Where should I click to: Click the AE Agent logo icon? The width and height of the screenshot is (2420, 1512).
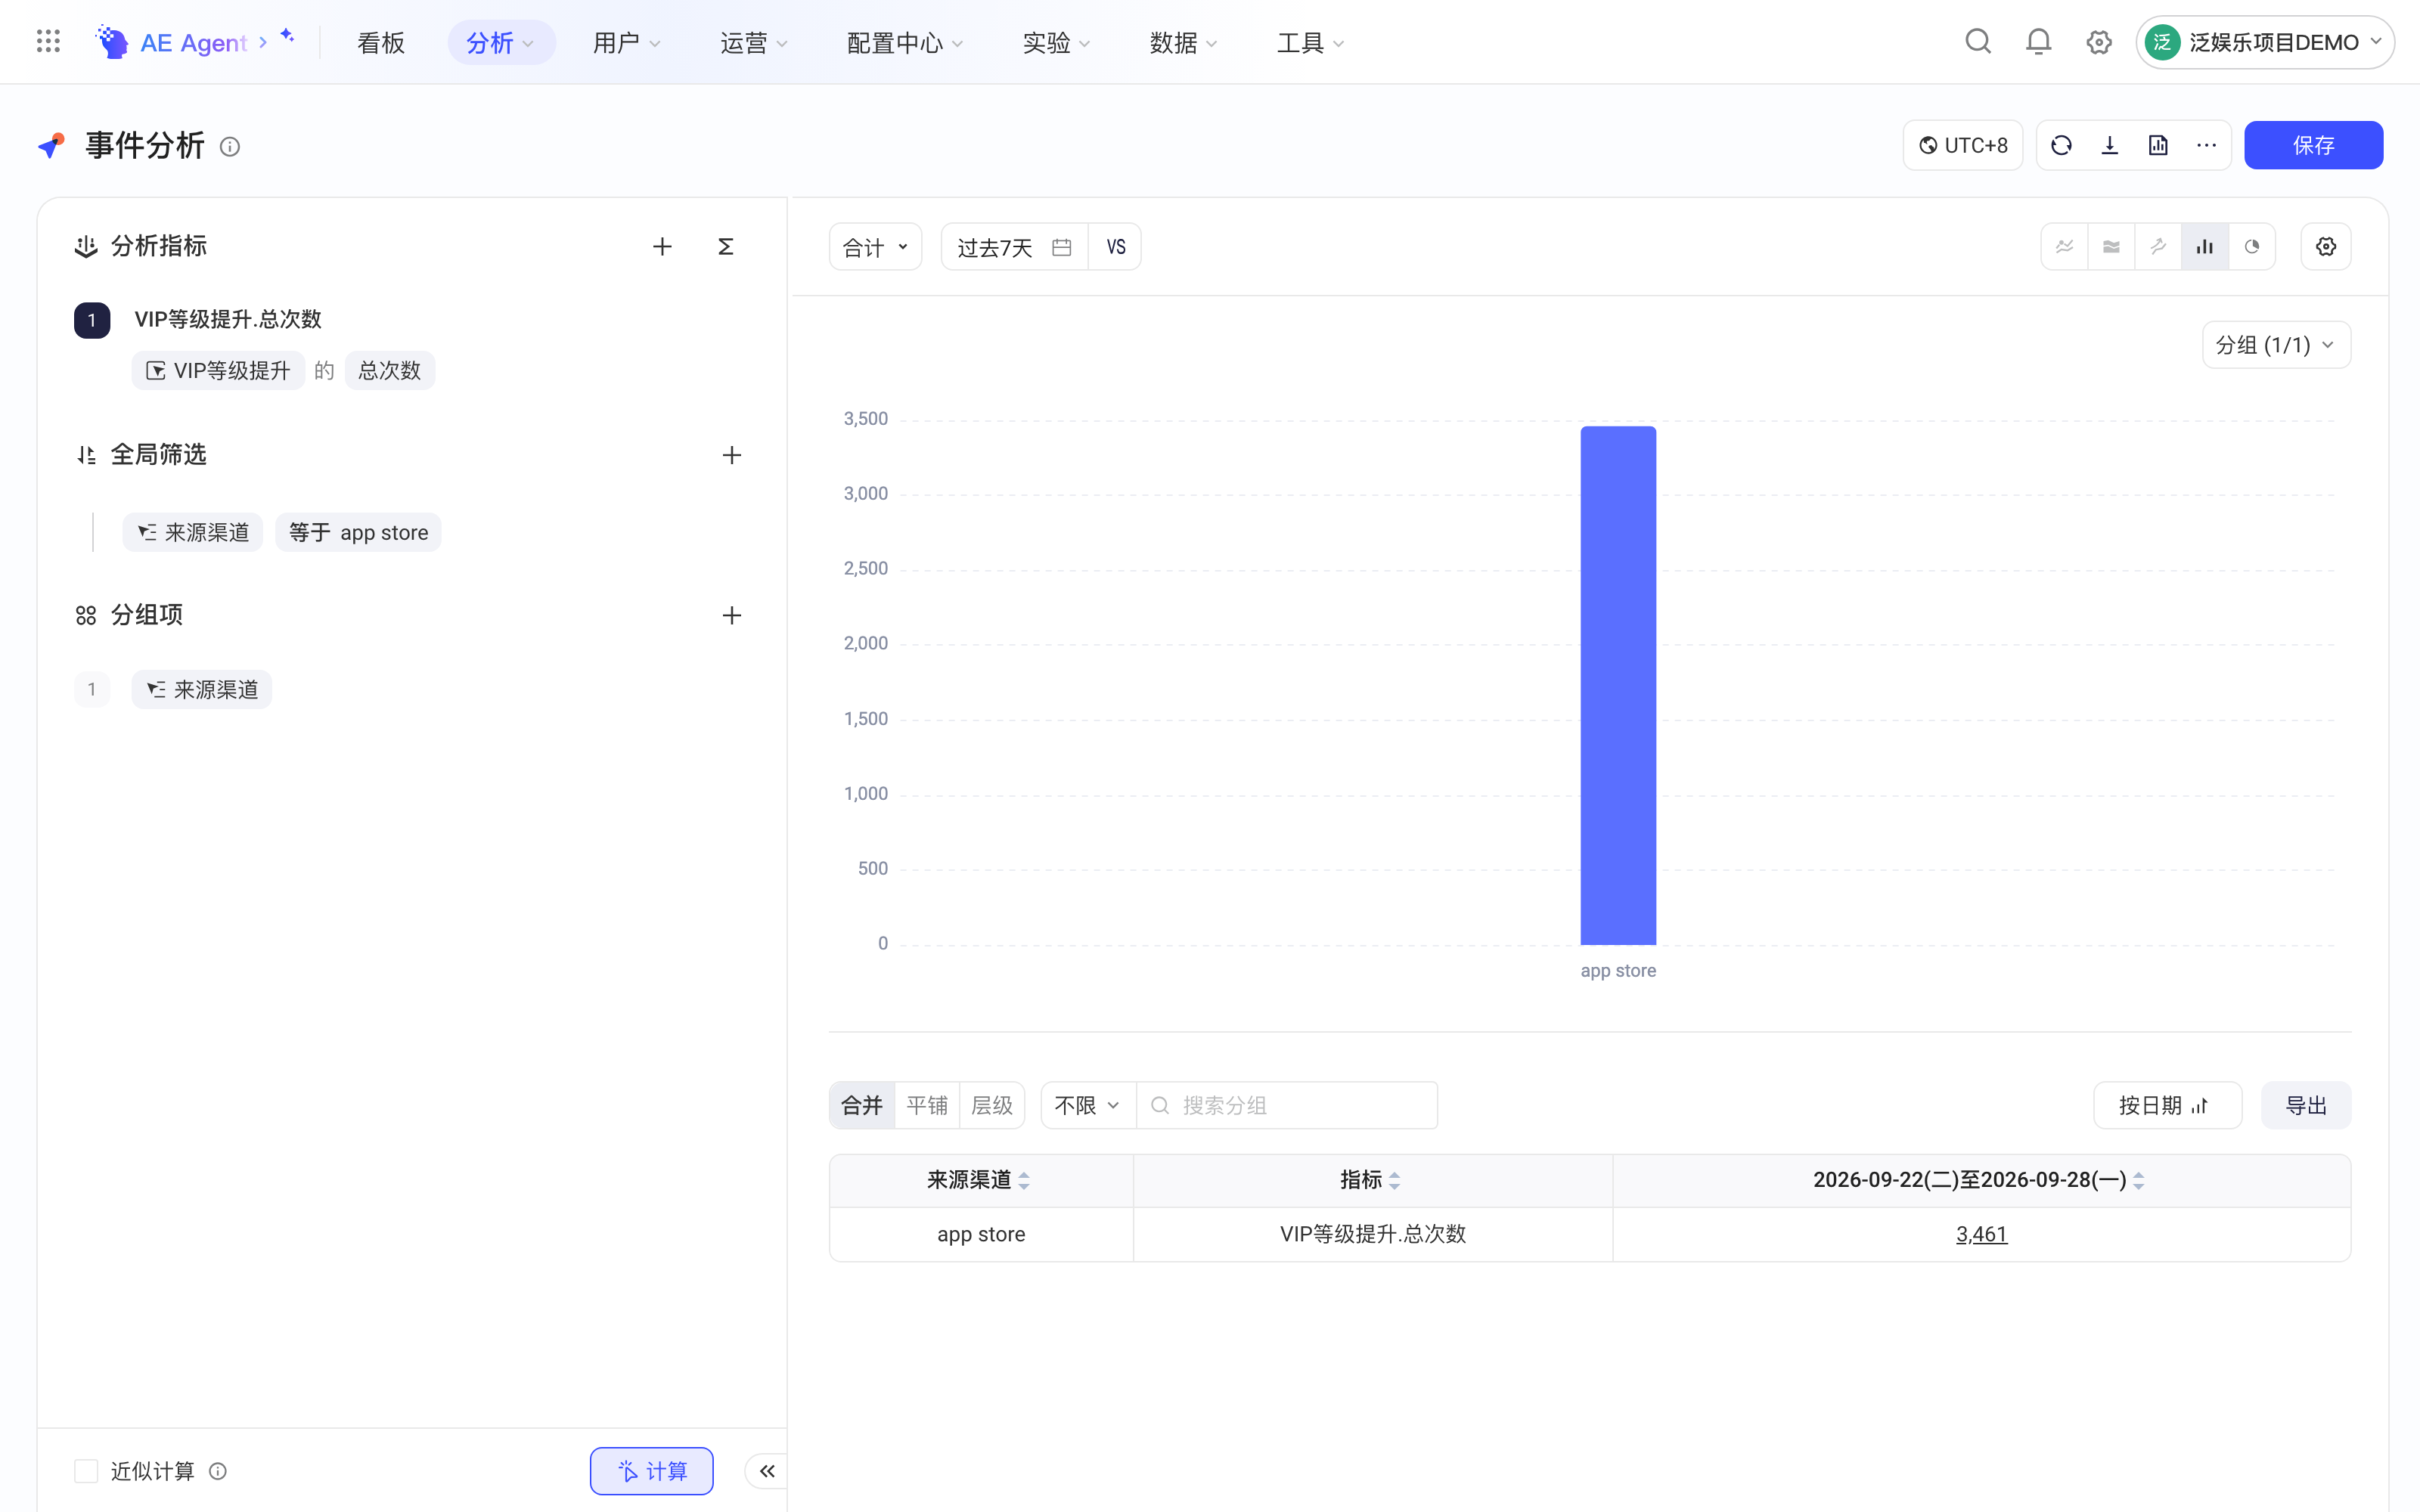point(111,41)
